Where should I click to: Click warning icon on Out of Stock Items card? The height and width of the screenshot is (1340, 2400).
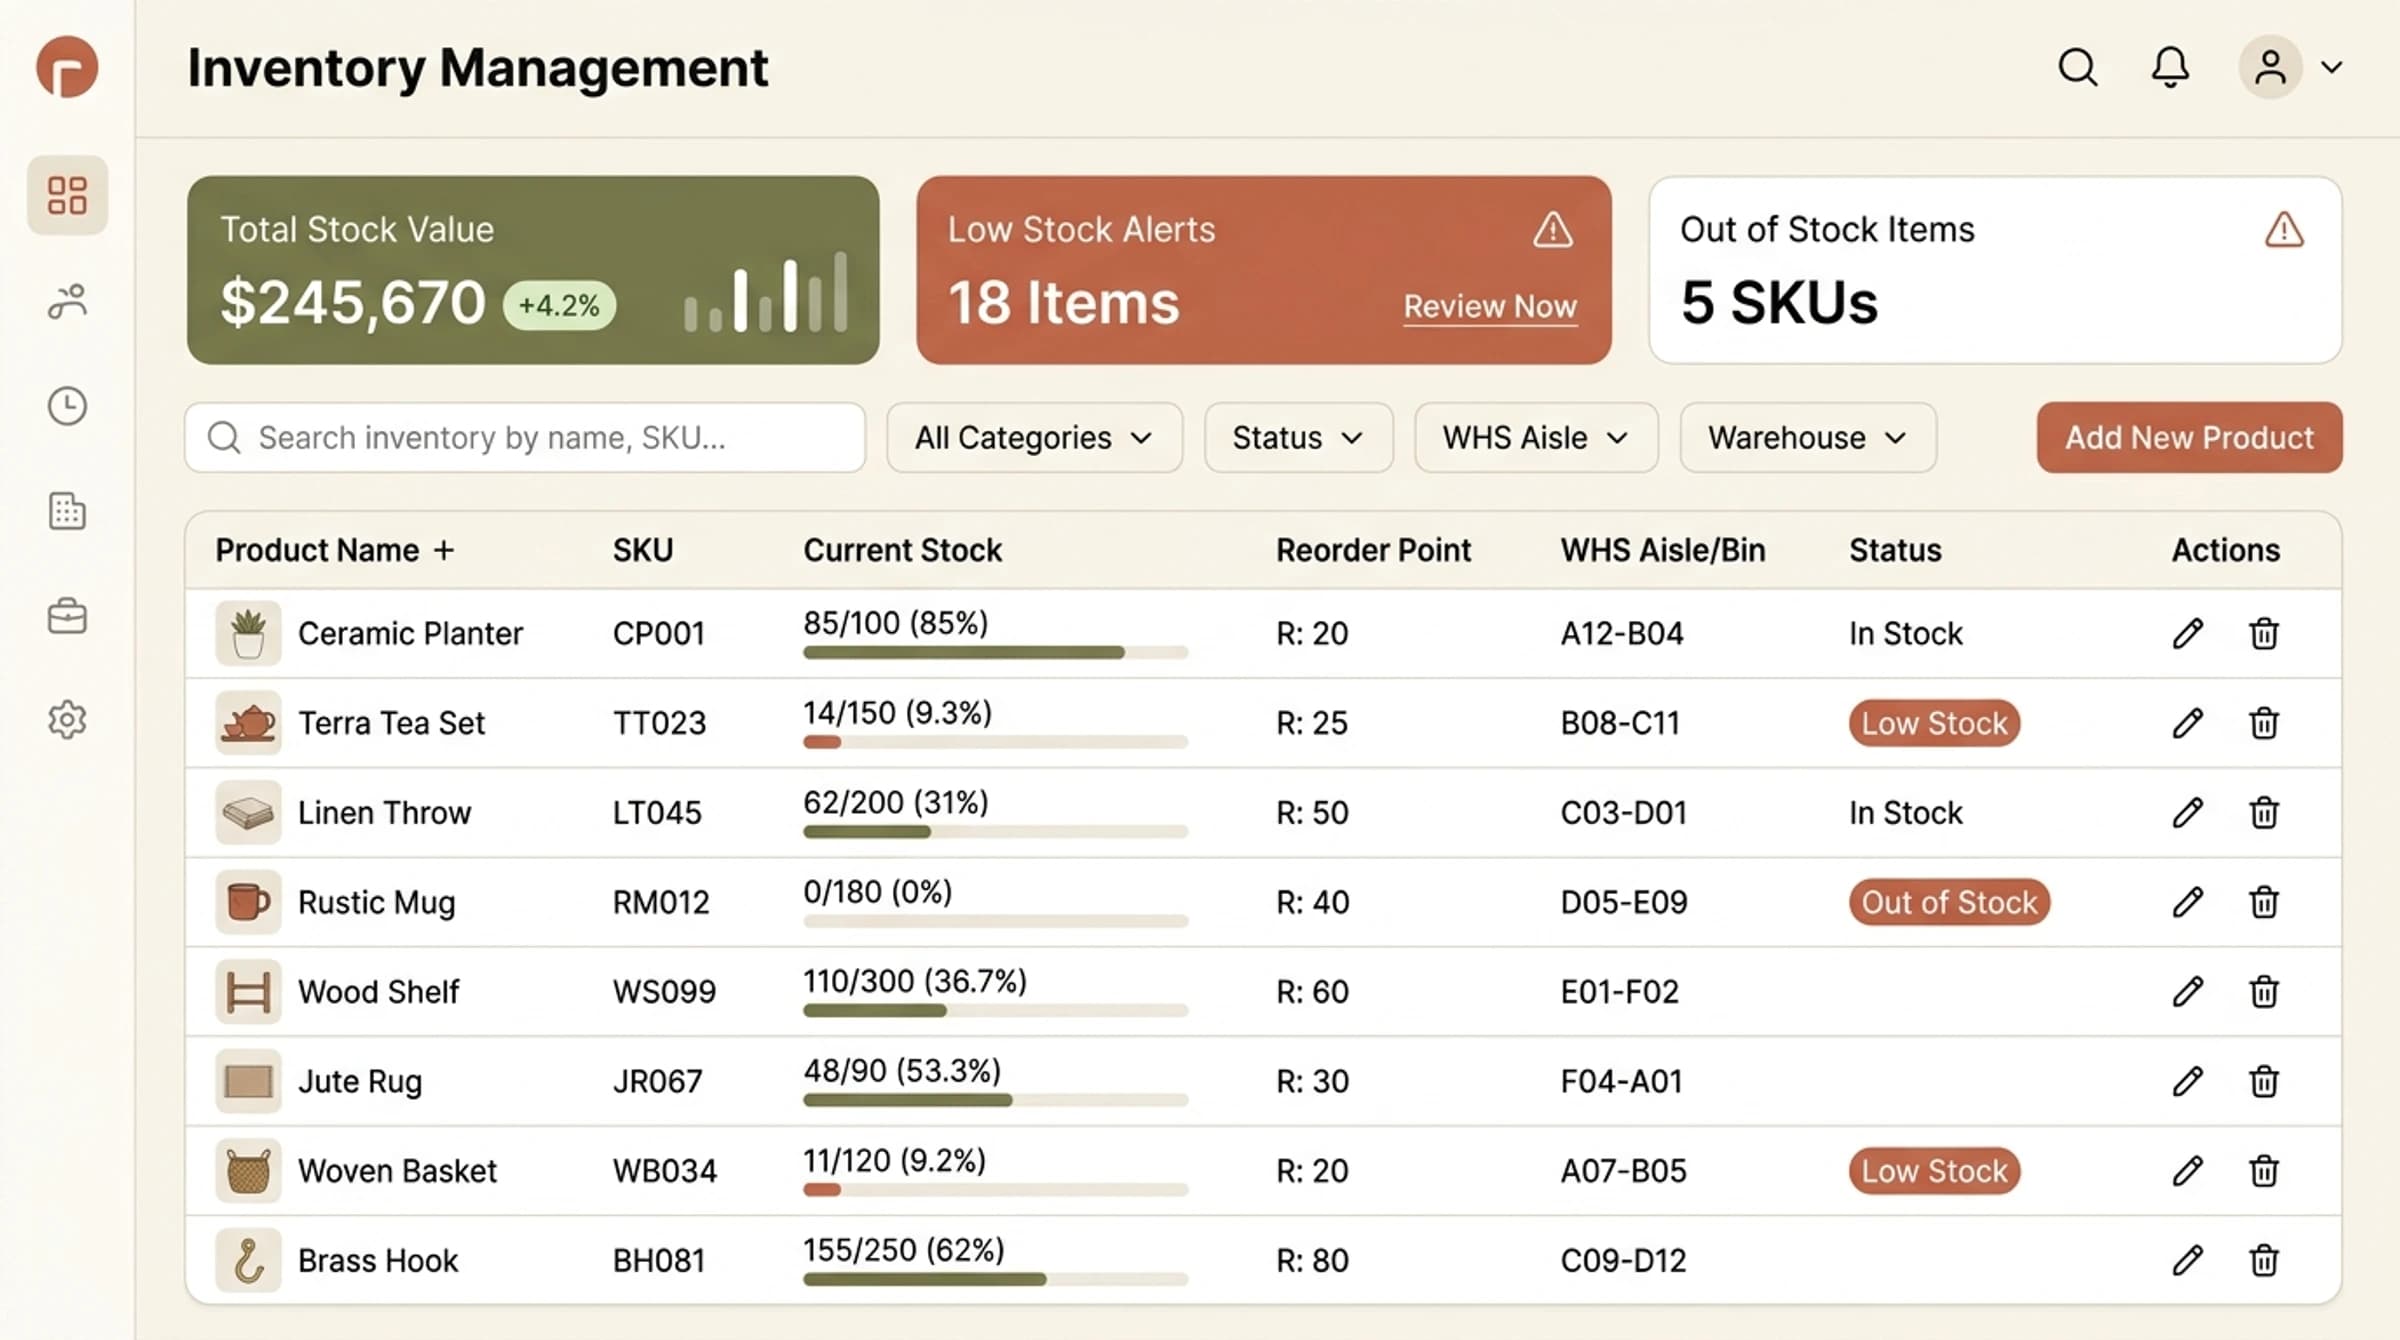point(2284,230)
